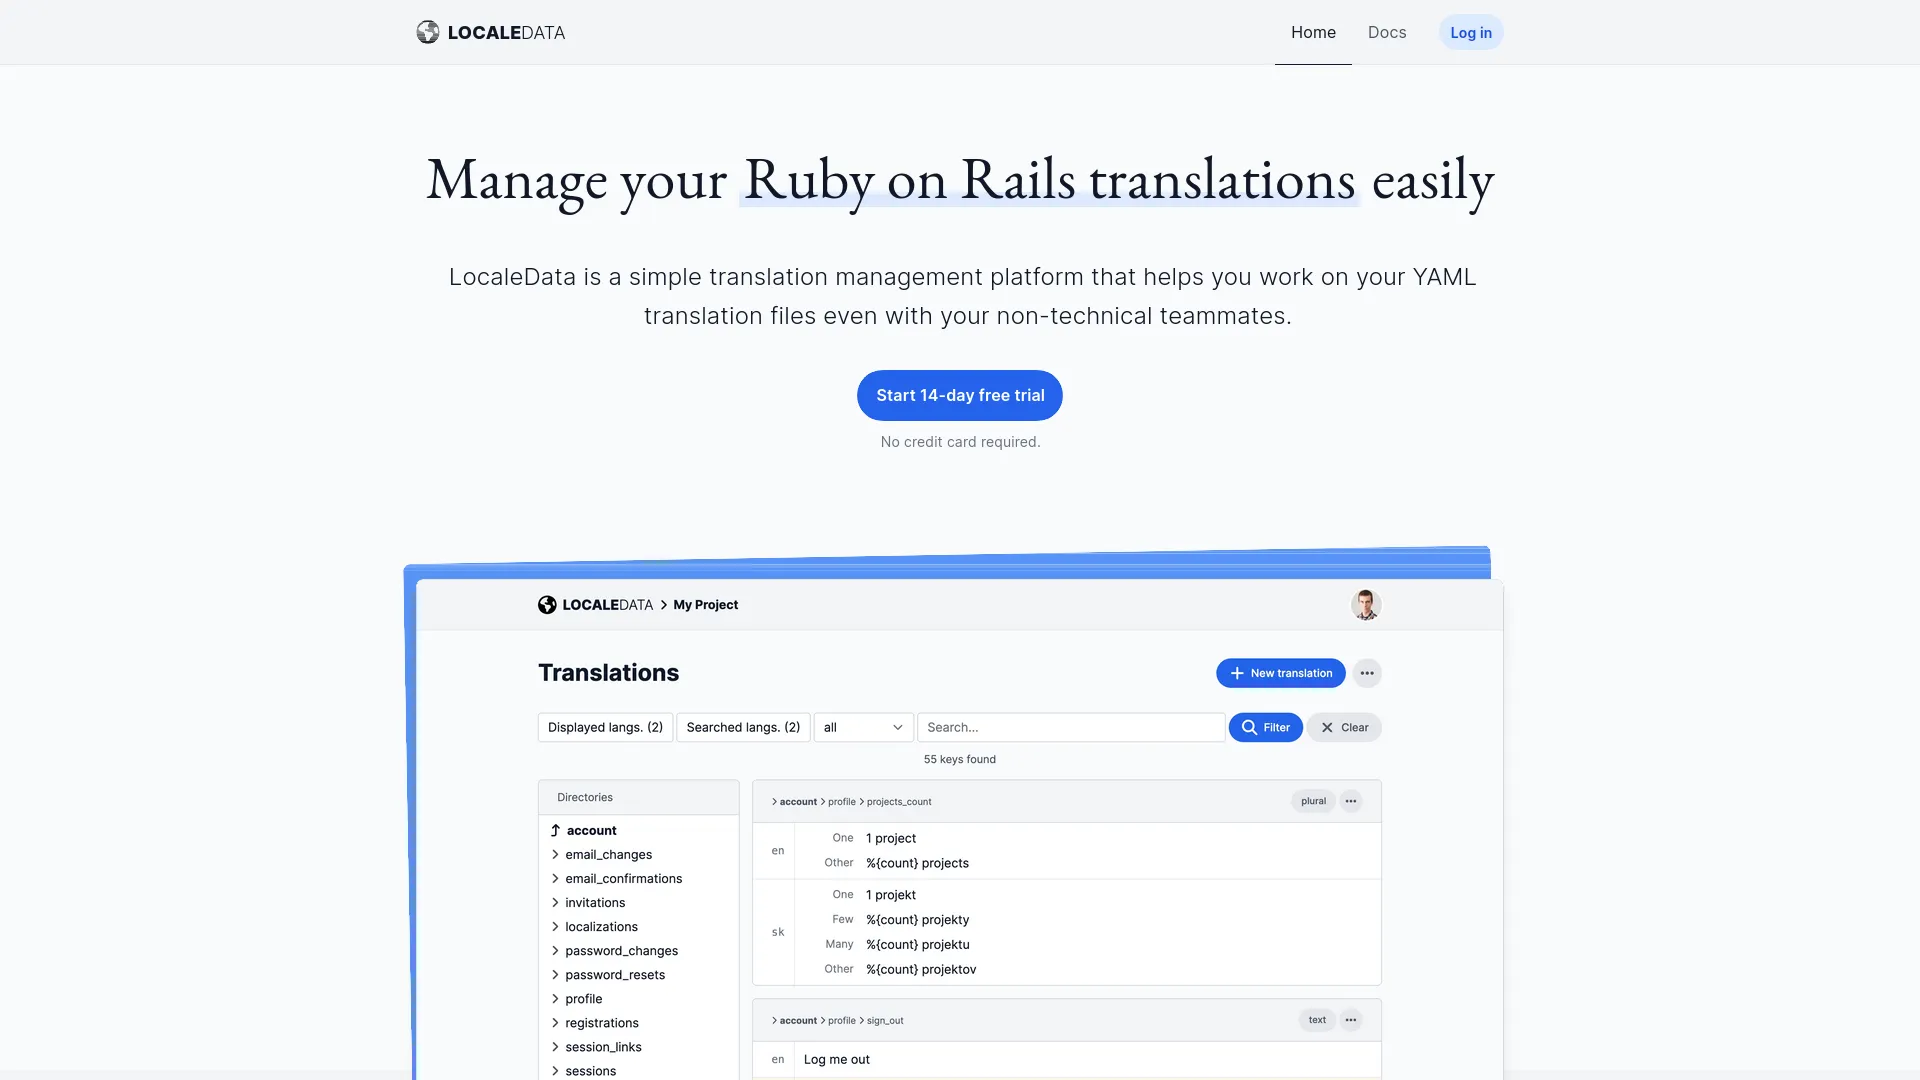Image resolution: width=1920 pixels, height=1080 pixels.
Task: Click the plus icon in New translation
Action: (1237, 673)
